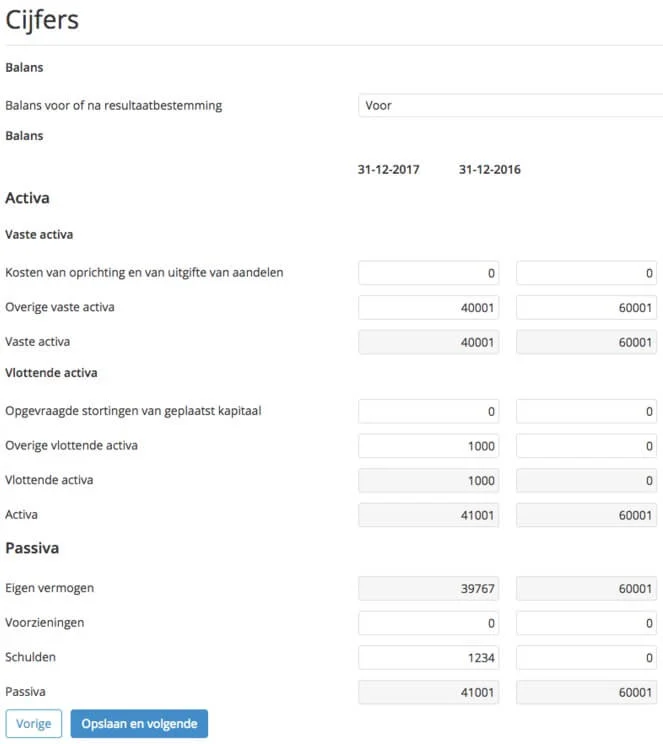
Task: Click the 2017 Eigen vermogen total field
Action: pyautogui.click(x=429, y=588)
